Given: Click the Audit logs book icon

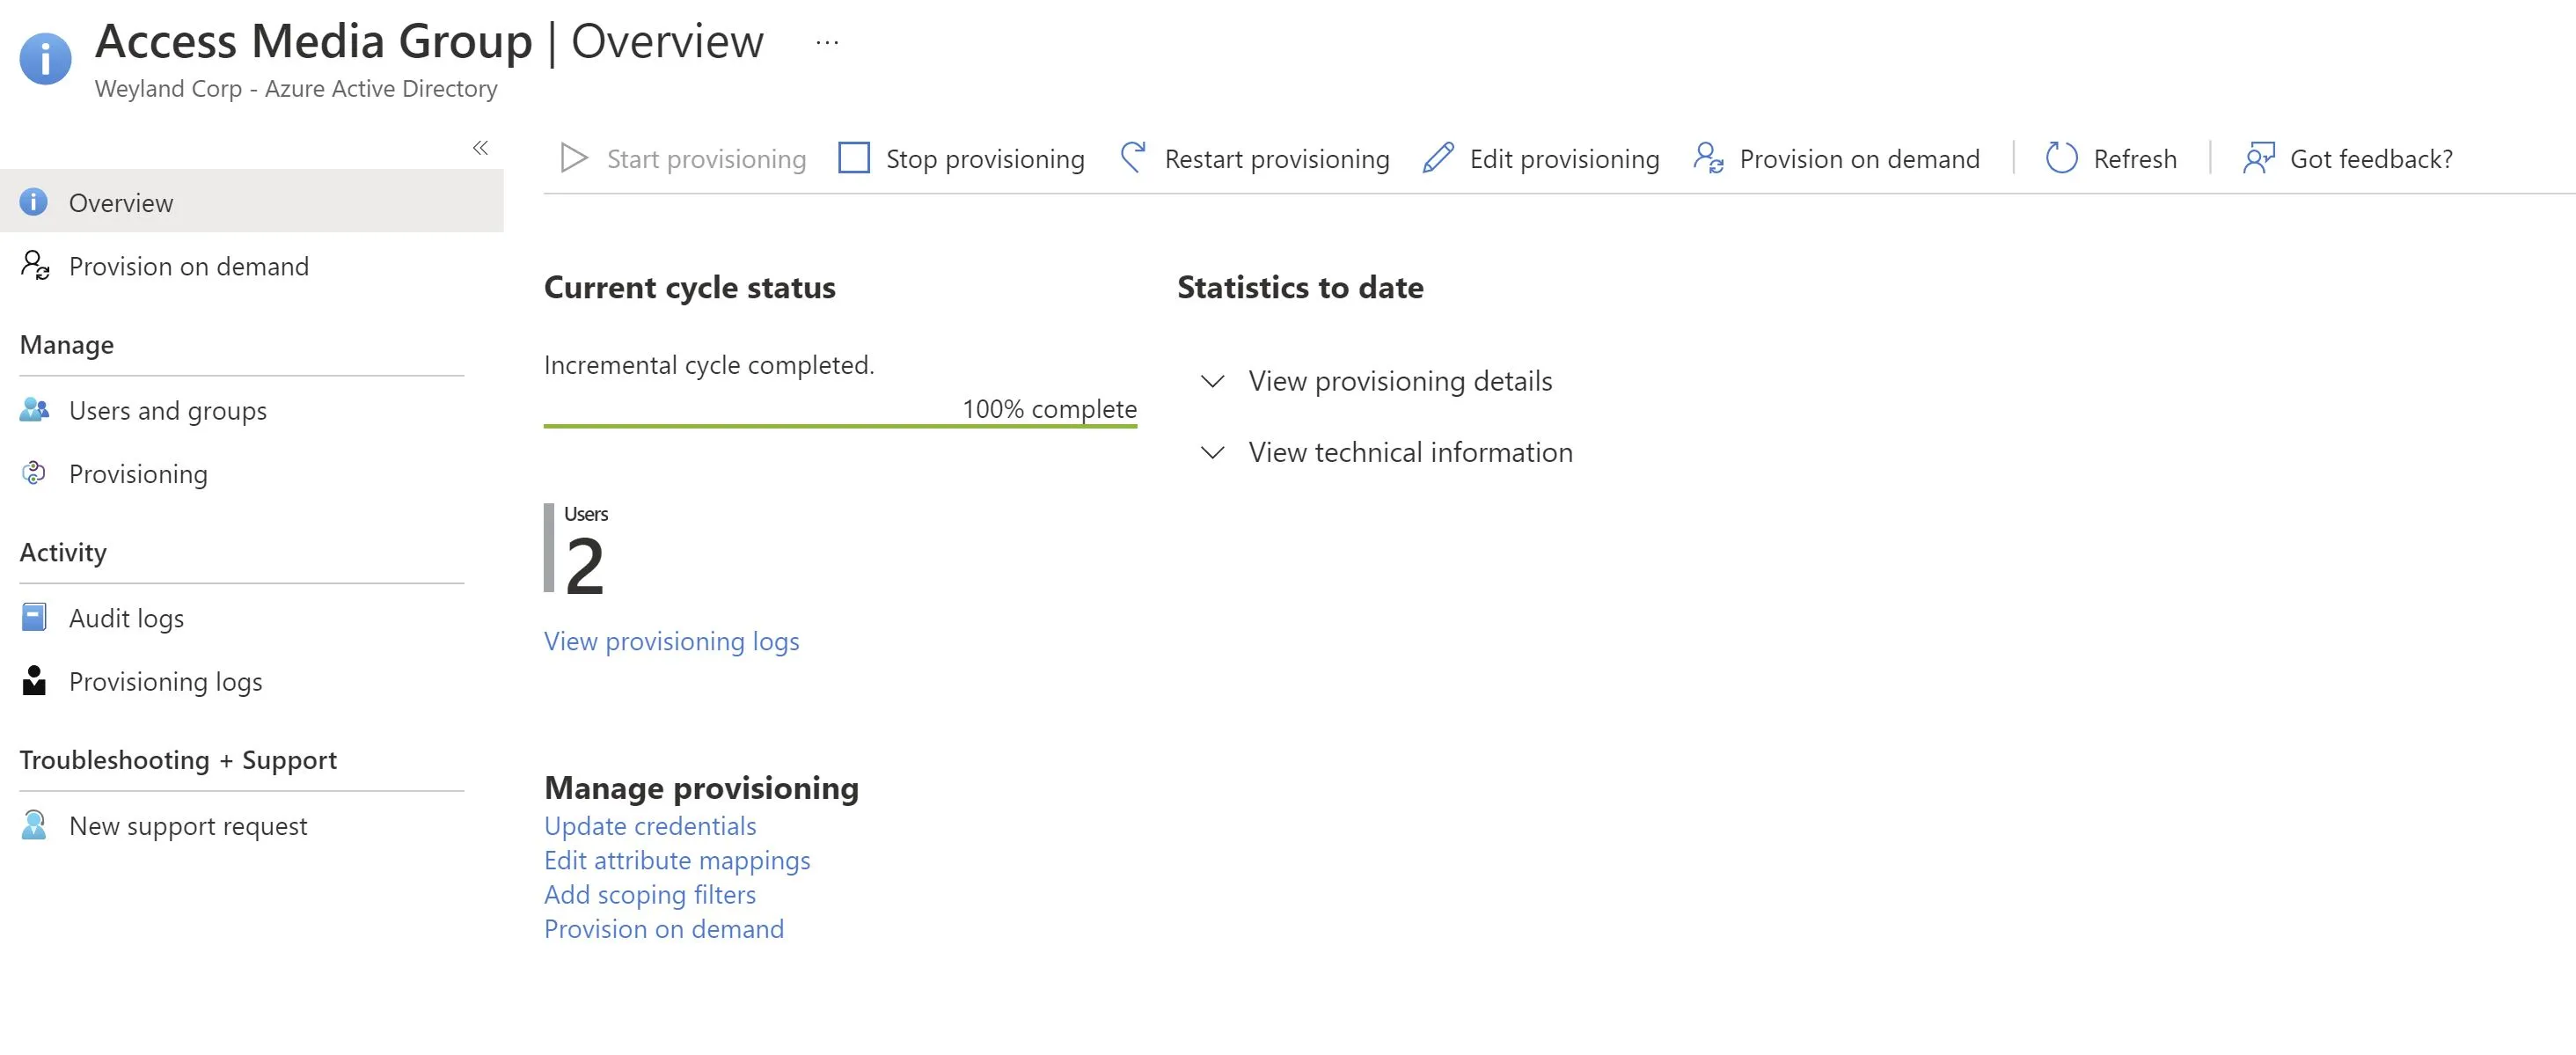Looking at the screenshot, I should (x=34, y=617).
